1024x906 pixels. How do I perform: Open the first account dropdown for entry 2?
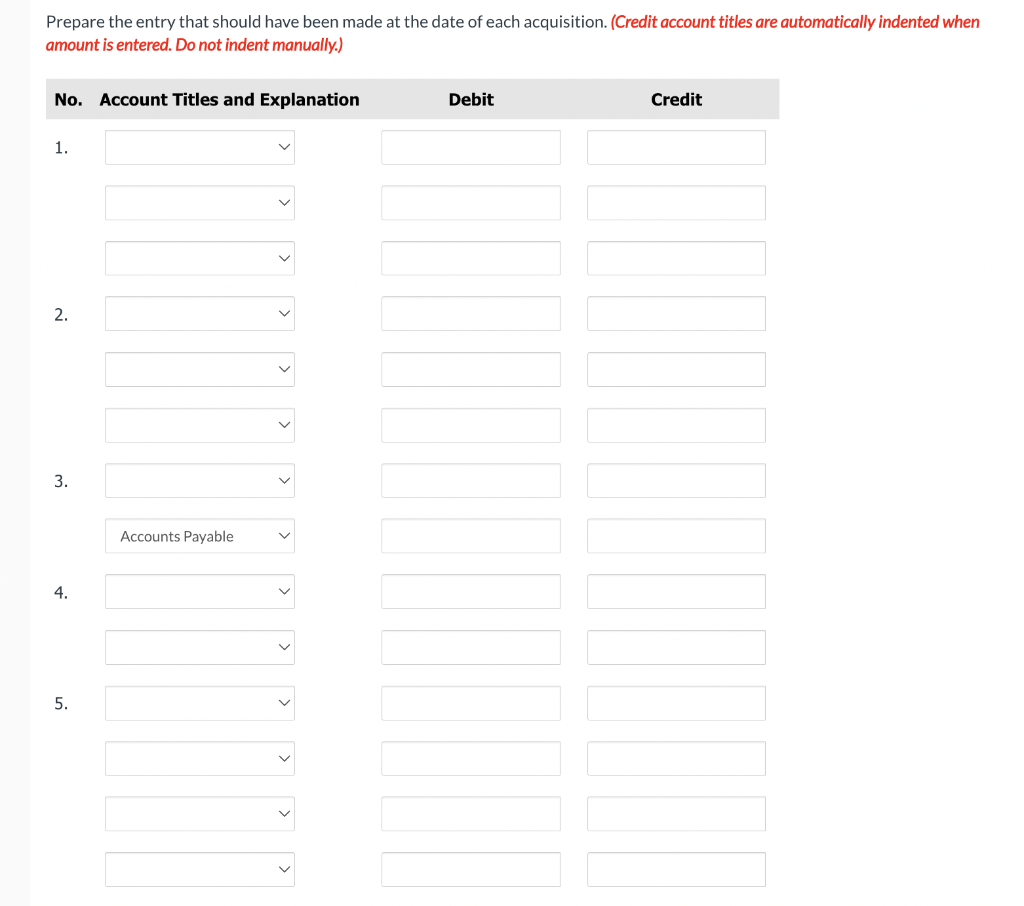(199, 313)
